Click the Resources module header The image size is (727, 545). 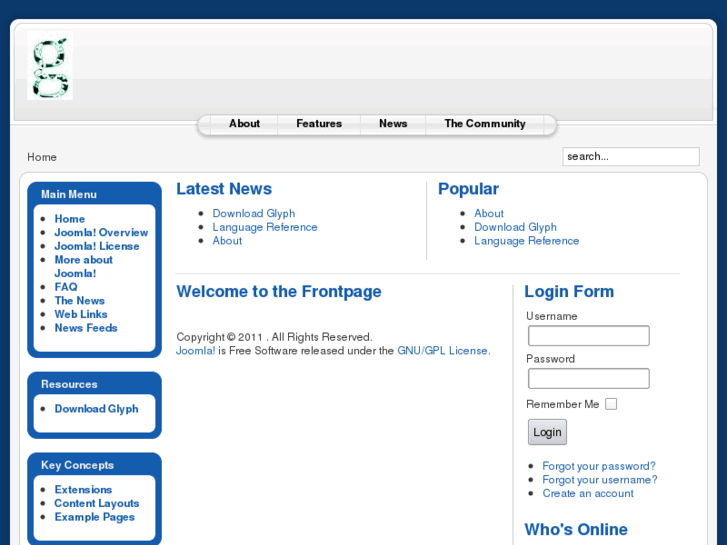(x=69, y=384)
